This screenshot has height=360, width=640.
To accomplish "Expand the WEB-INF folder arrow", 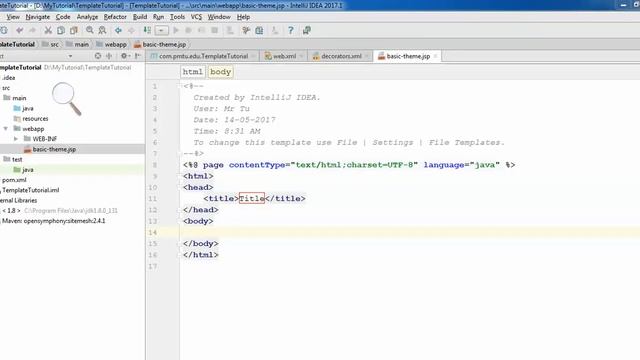I will 16,139.
